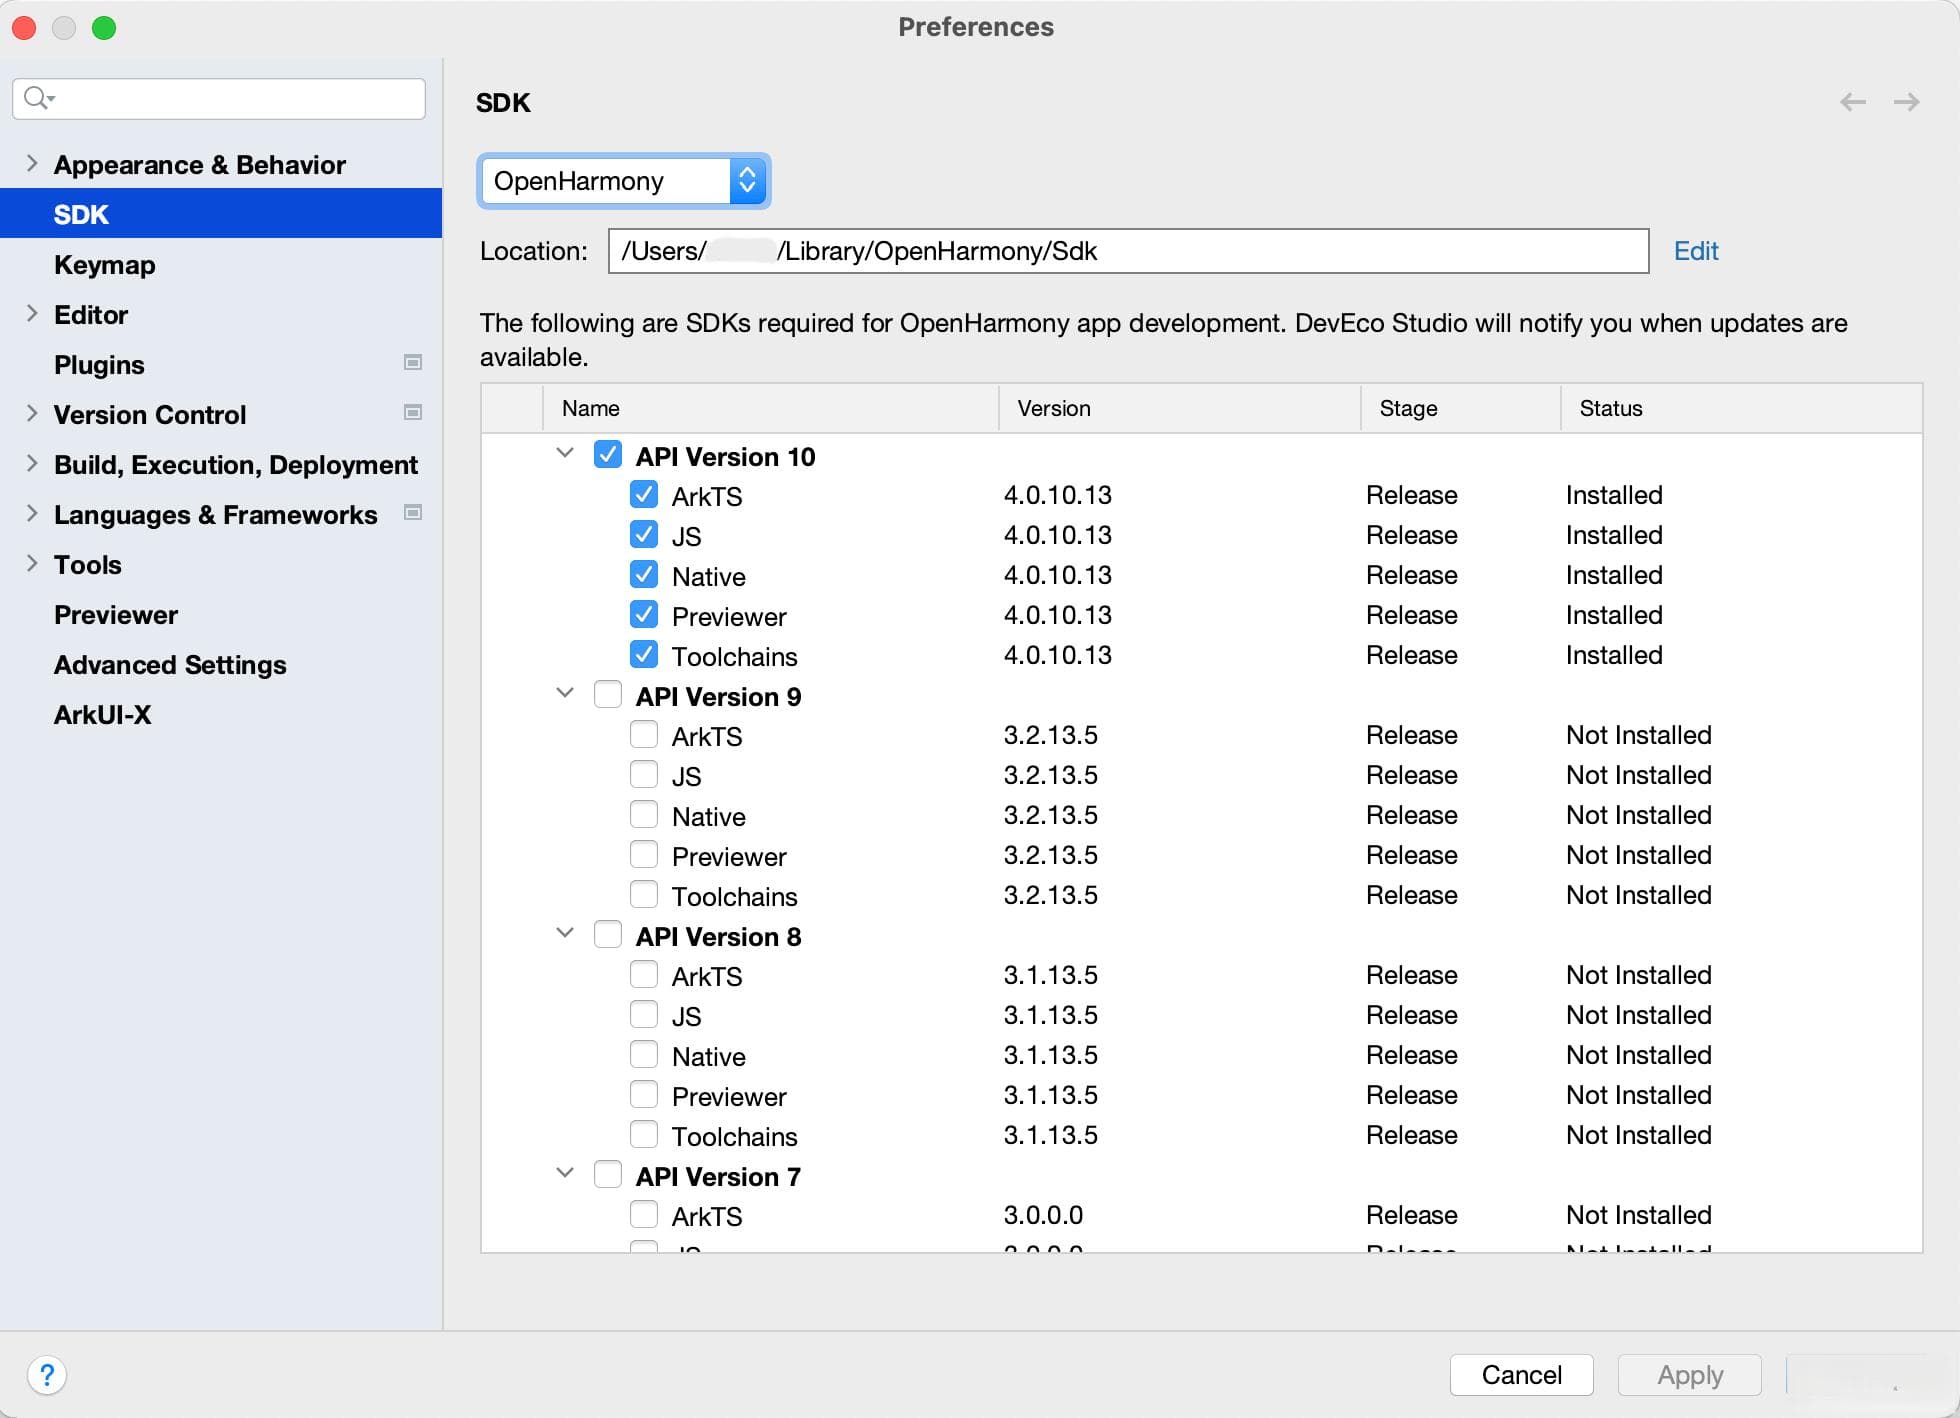Screen dimensions: 1960x1418
Task: Check ArkTS 3.0.0.0 checkbox
Action: tap(644, 1215)
